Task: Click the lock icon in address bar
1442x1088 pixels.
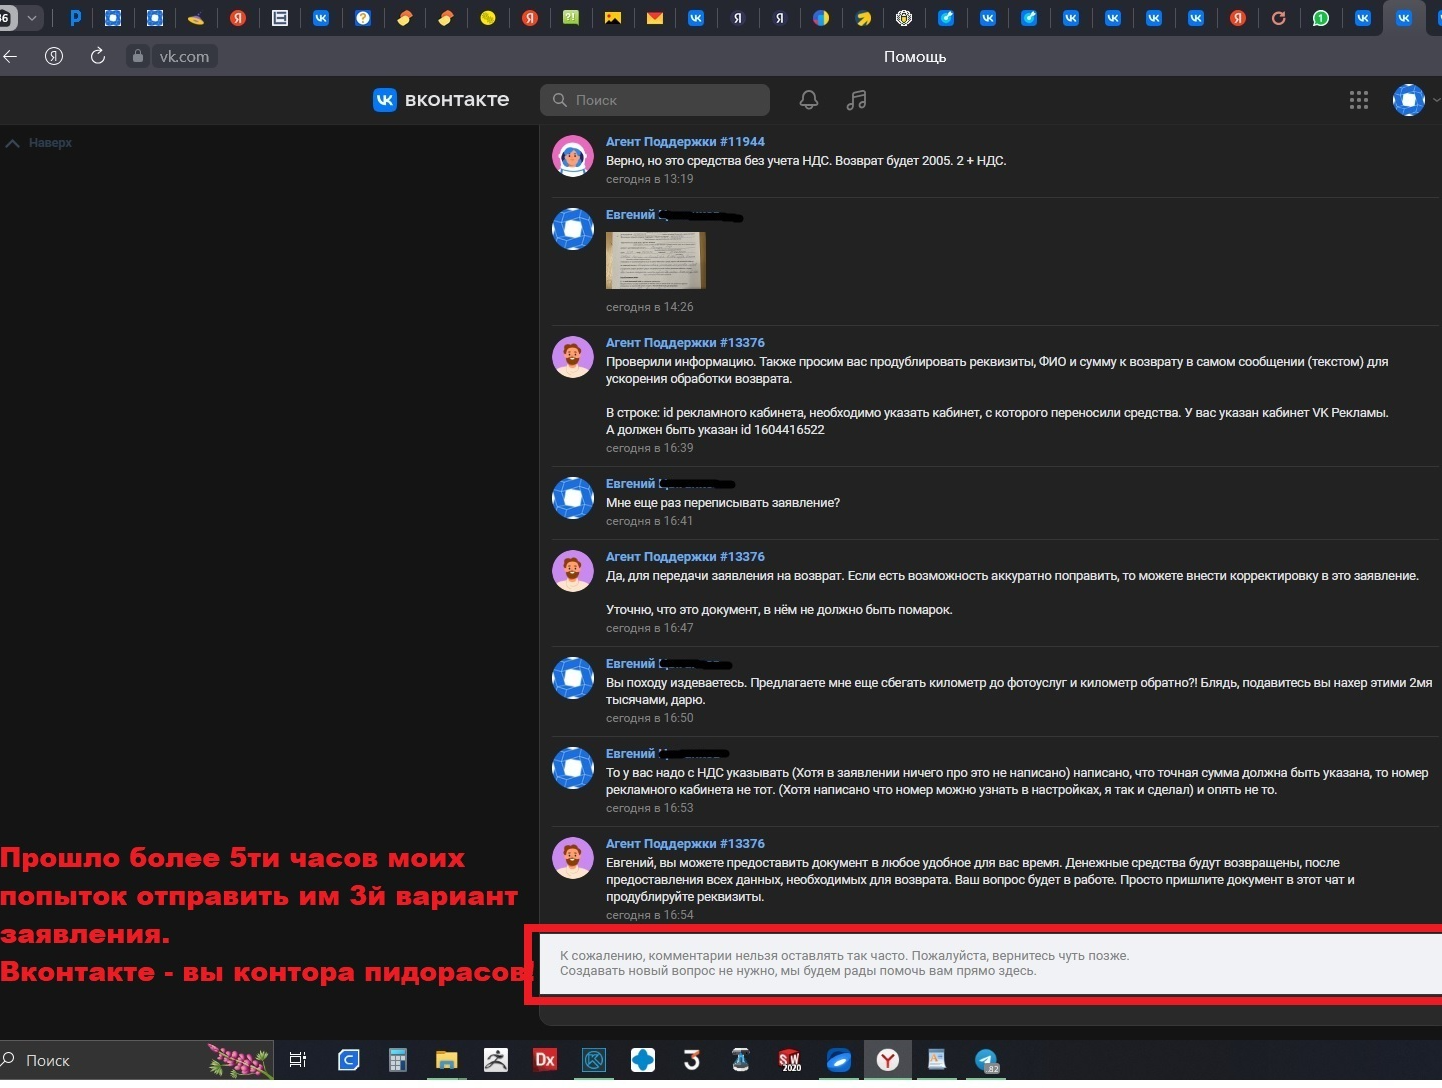Action: coord(138,56)
